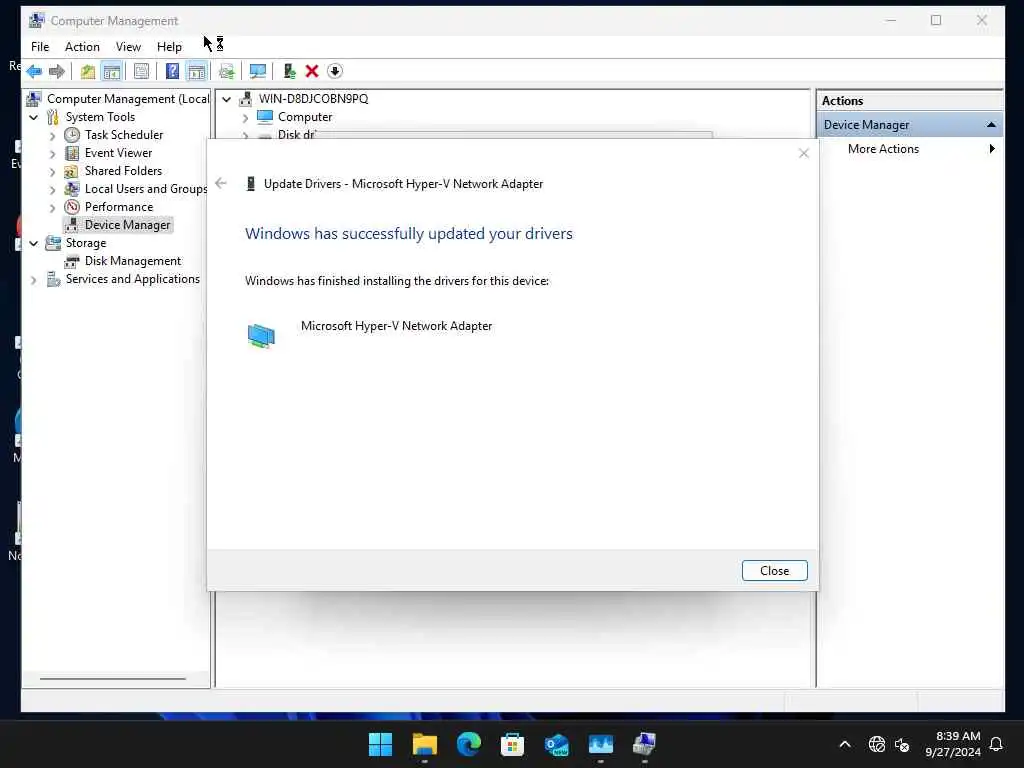The image size is (1024, 768).
Task: Expand the Shared Folders node
Action: pyautogui.click(x=52, y=171)
